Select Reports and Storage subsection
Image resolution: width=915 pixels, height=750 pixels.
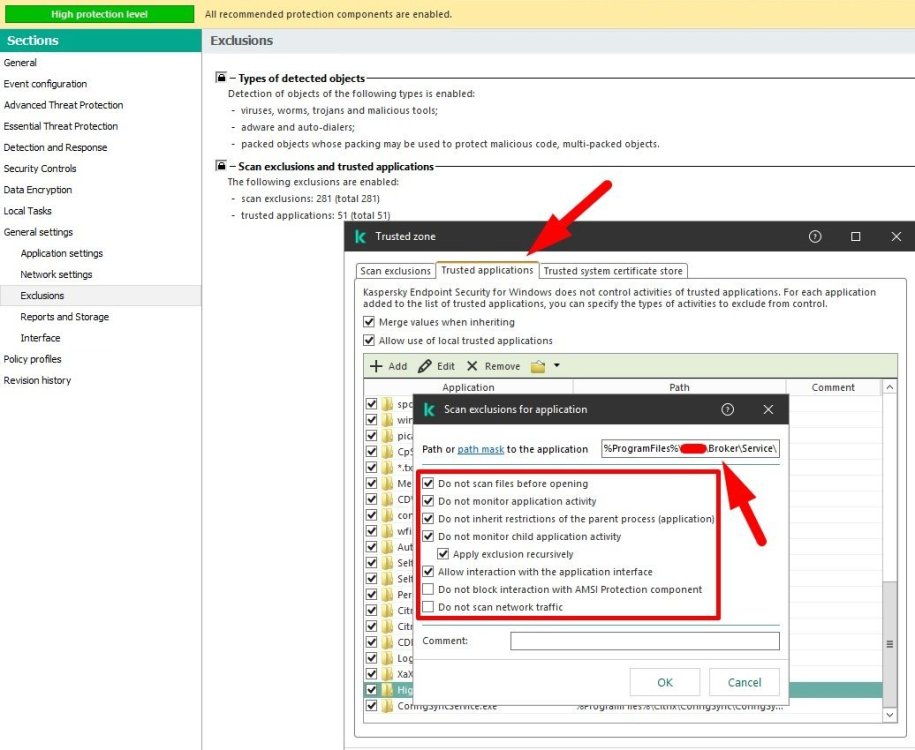click(x=64, y=317)
